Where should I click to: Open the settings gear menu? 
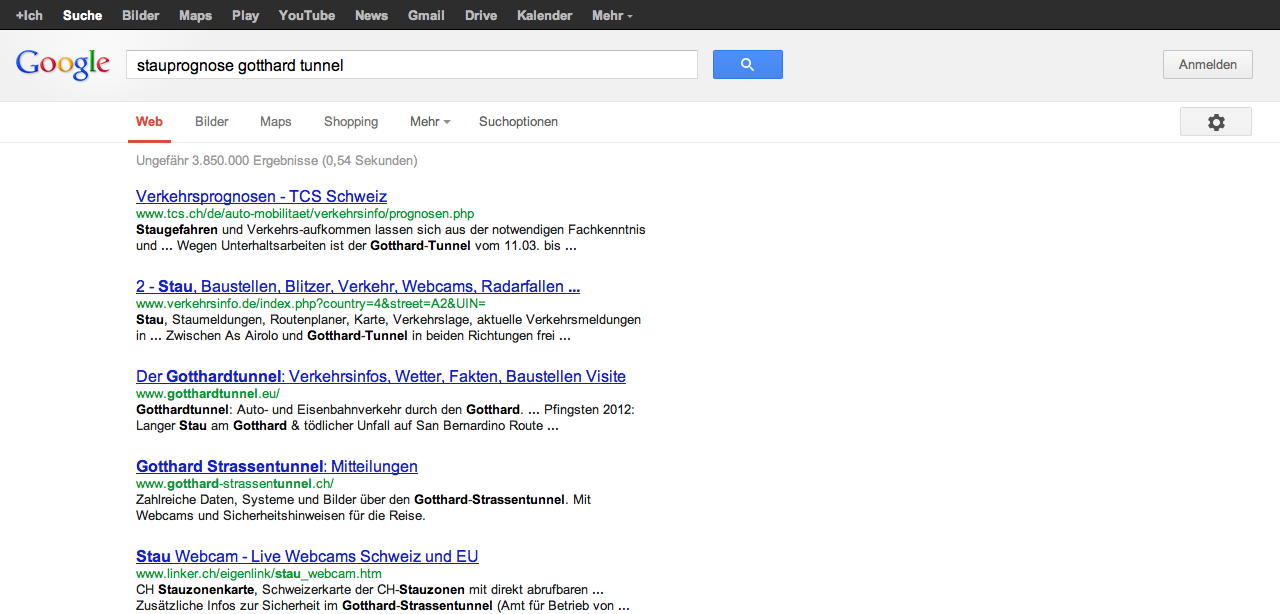click(x=1215, y=122)
